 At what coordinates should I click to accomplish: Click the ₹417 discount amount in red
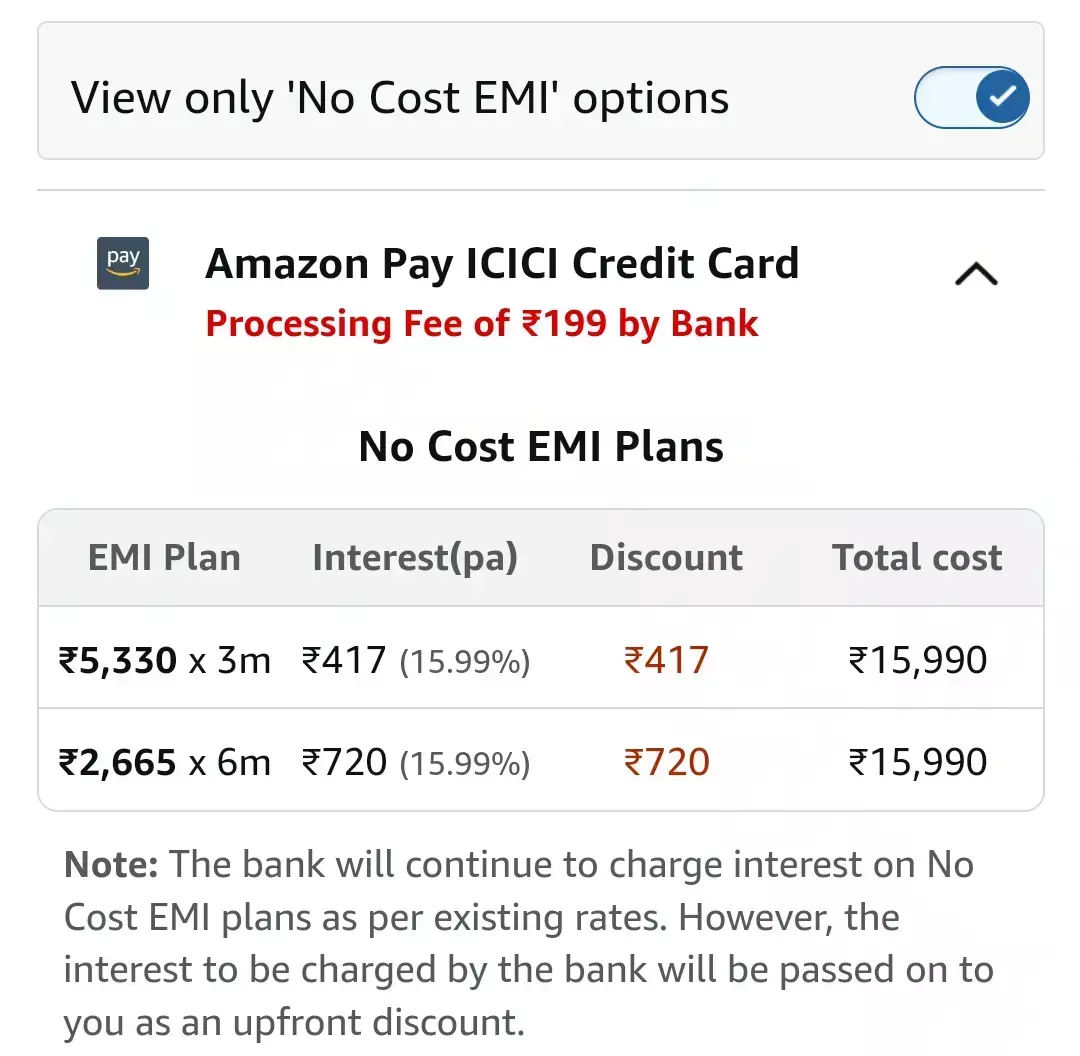(x=666, y=660)
